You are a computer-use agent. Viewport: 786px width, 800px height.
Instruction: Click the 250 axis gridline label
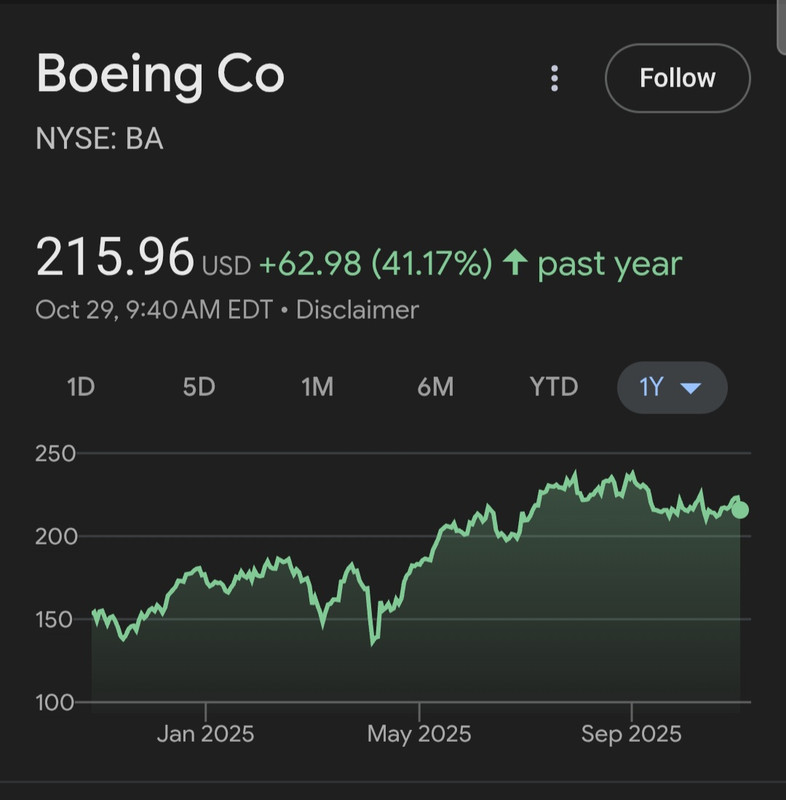pos(55,454)
